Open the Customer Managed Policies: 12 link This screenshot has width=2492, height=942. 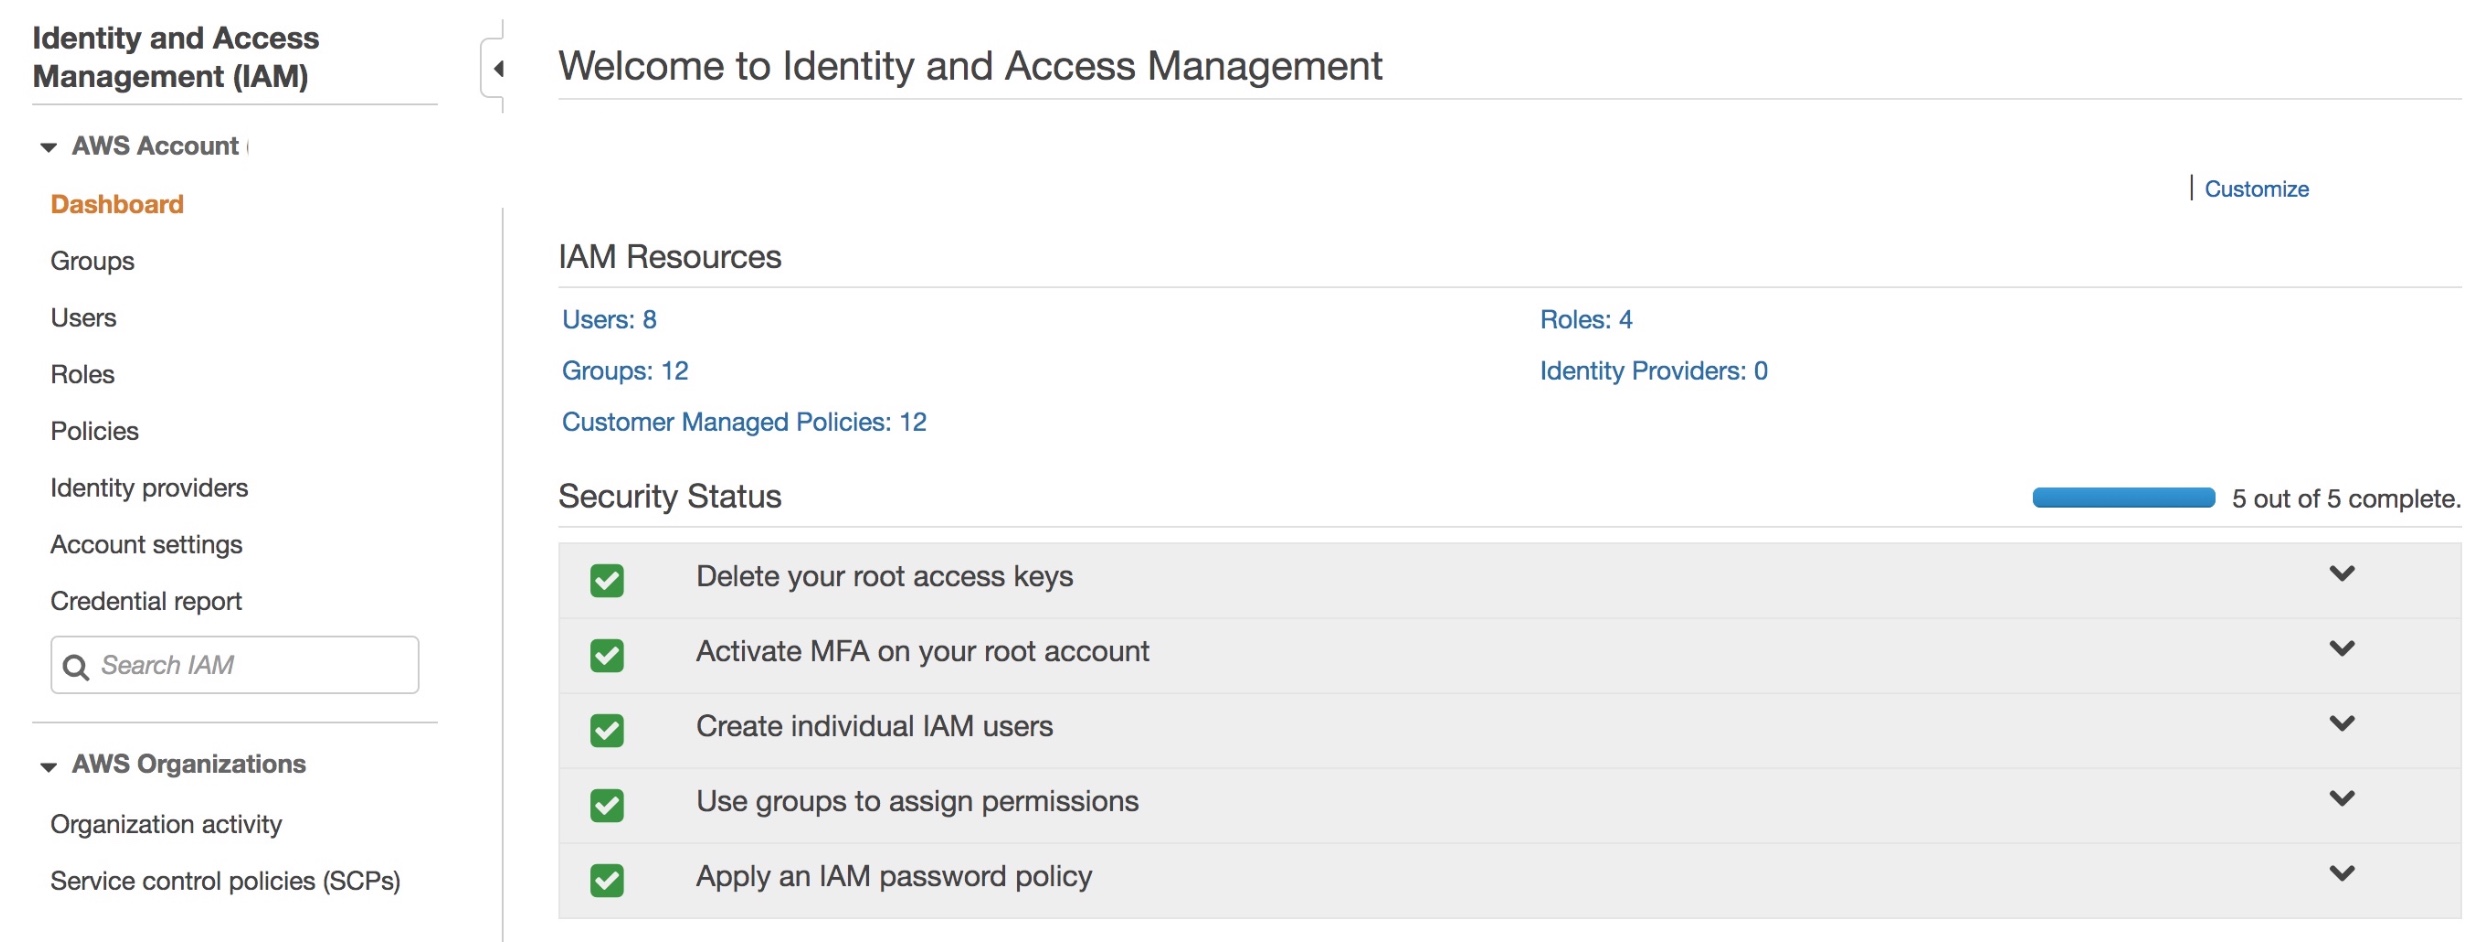coord(744,422)
